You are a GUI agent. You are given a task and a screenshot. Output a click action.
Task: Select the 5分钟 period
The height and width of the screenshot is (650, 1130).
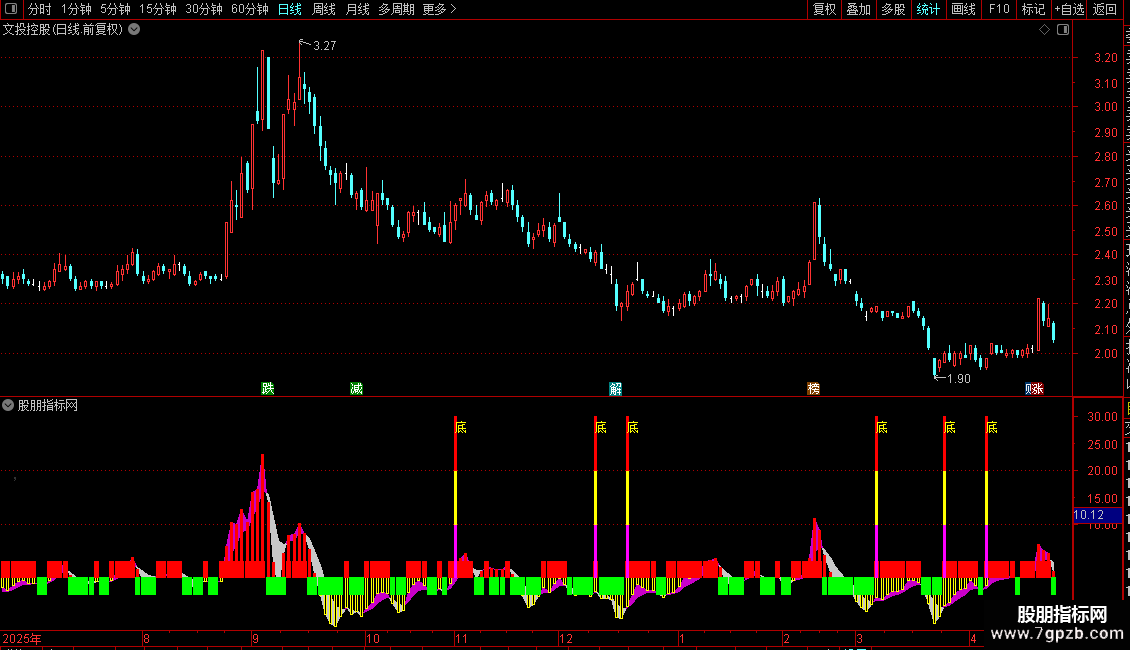pyautogui.click(x=115, y=9)
